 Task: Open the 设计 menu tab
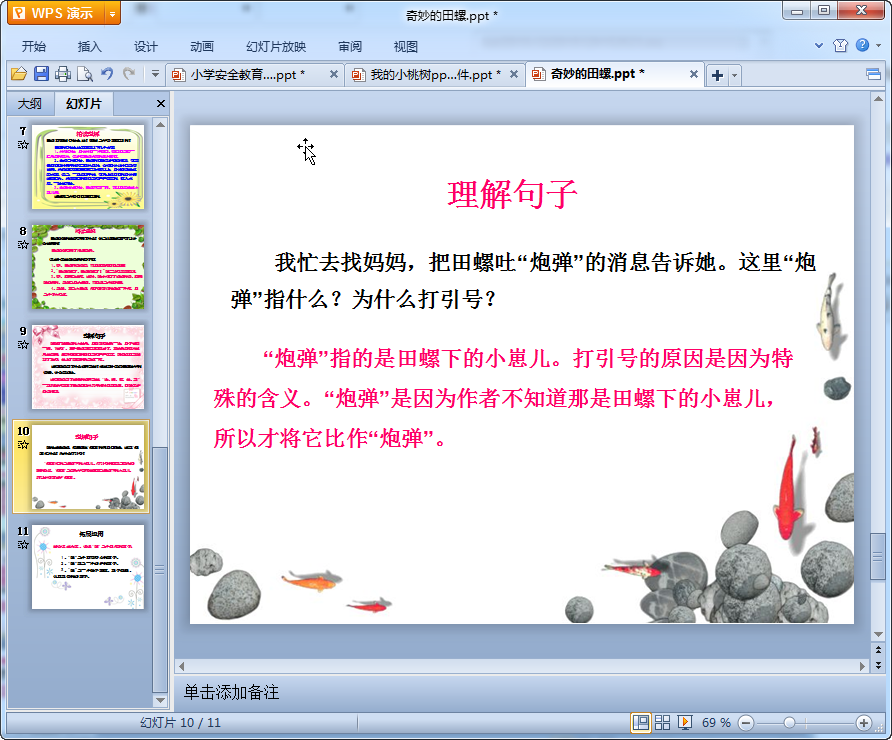tap(146, 47)
